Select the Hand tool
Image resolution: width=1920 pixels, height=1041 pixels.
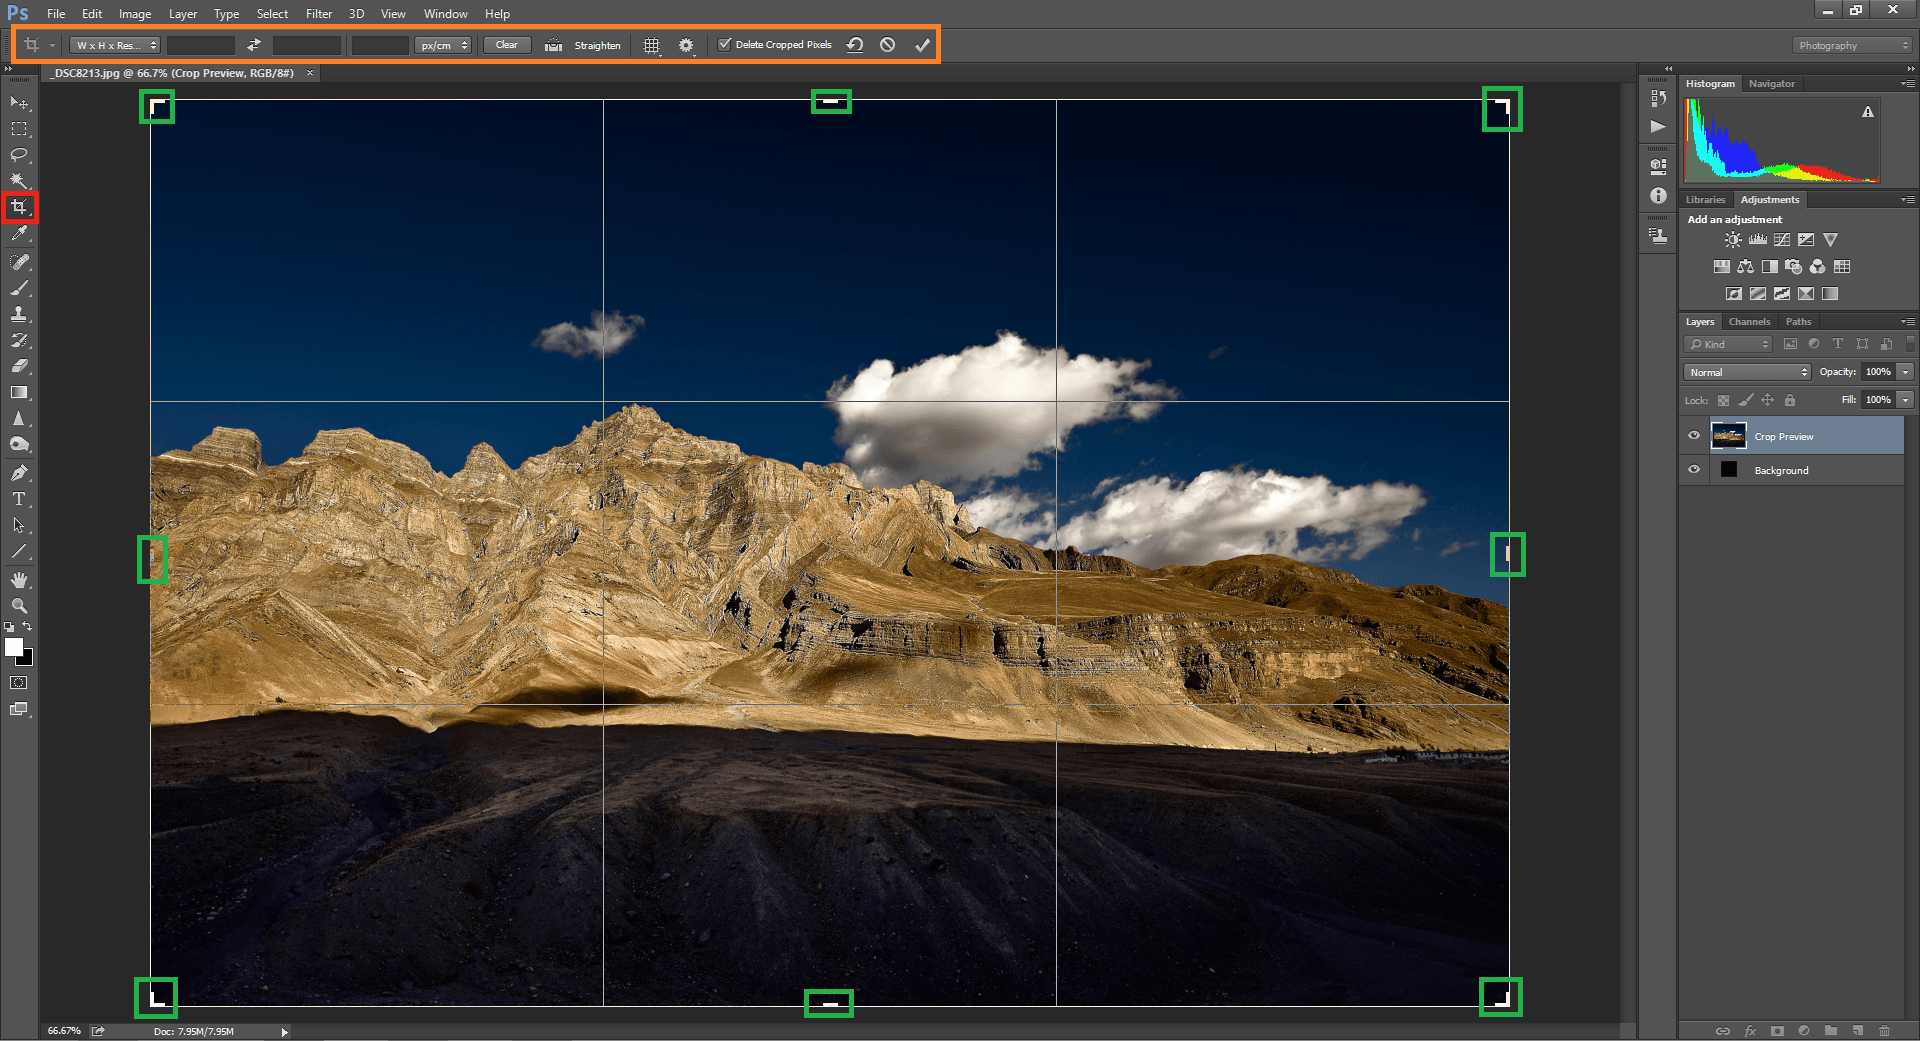19,580
